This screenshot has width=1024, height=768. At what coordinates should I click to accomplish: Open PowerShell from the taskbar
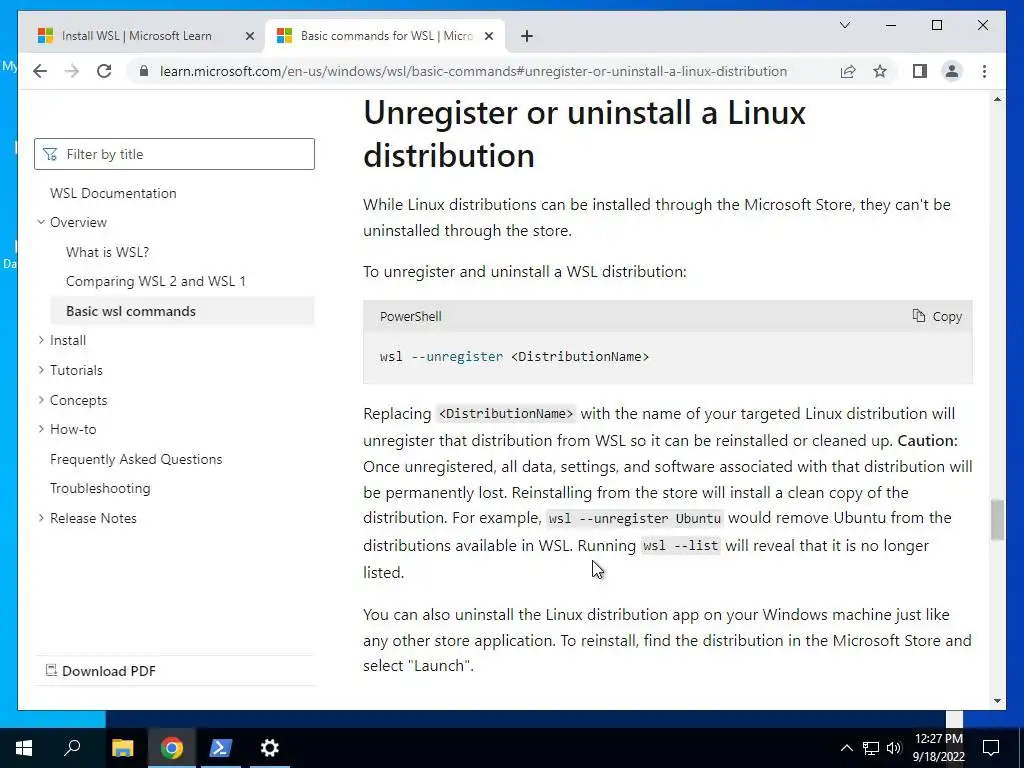tap(221, 748)
